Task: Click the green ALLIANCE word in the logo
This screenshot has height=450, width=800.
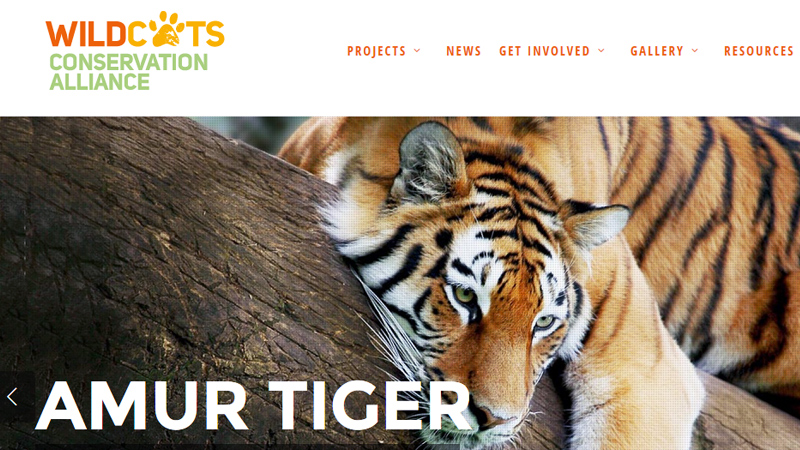Action: tap(99, 82)
